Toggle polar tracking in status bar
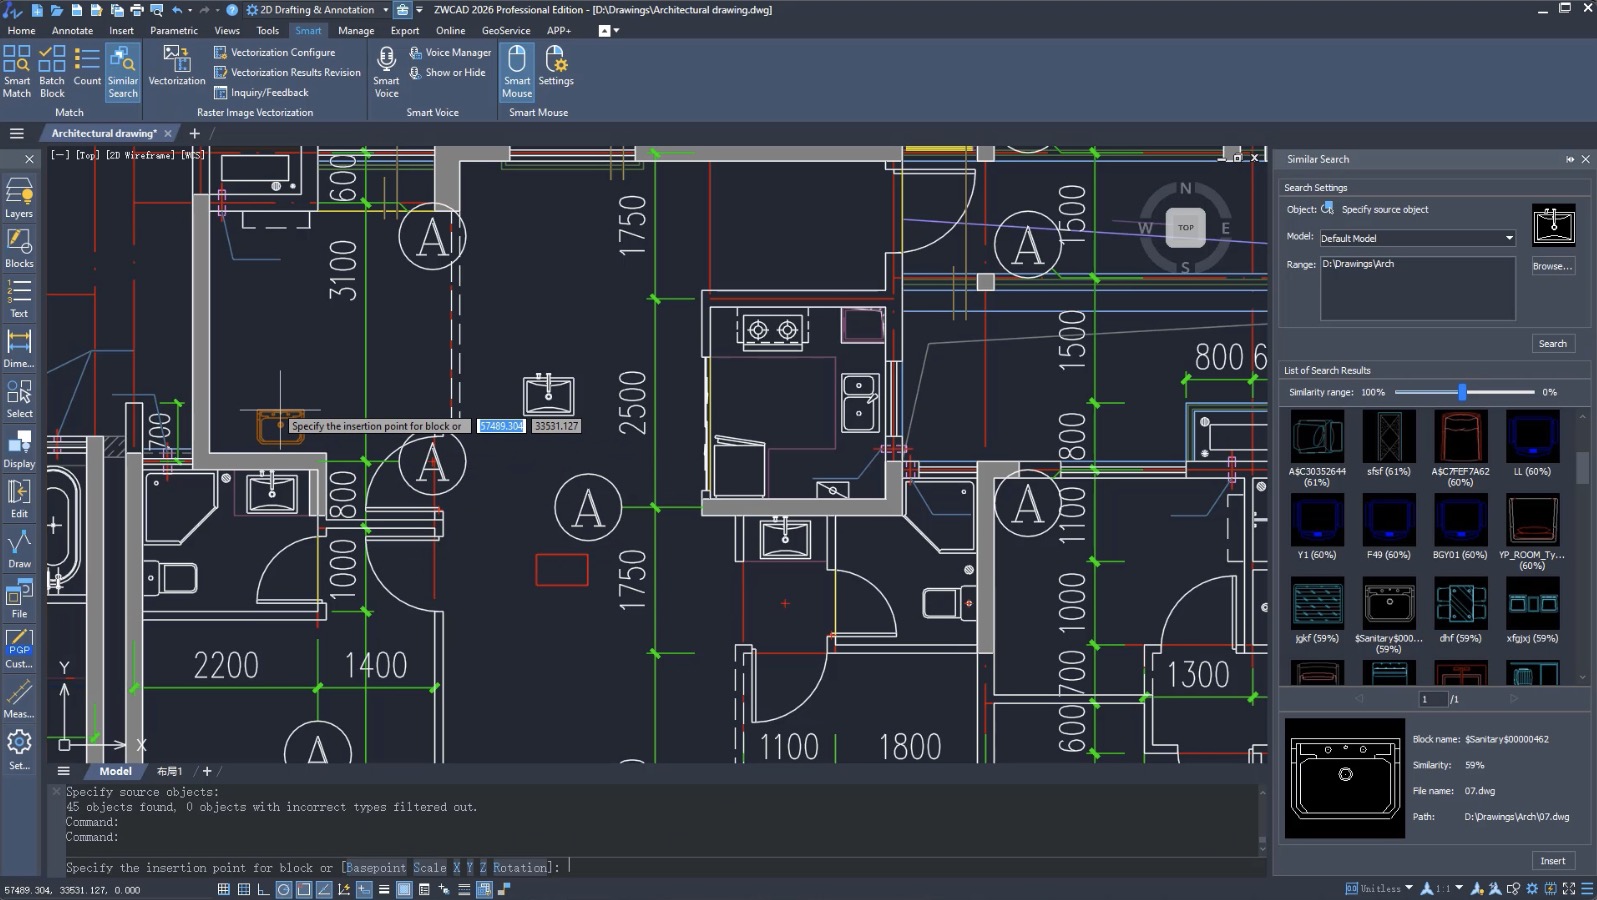This screenshot has height=900, width=1597. point(284,889)
